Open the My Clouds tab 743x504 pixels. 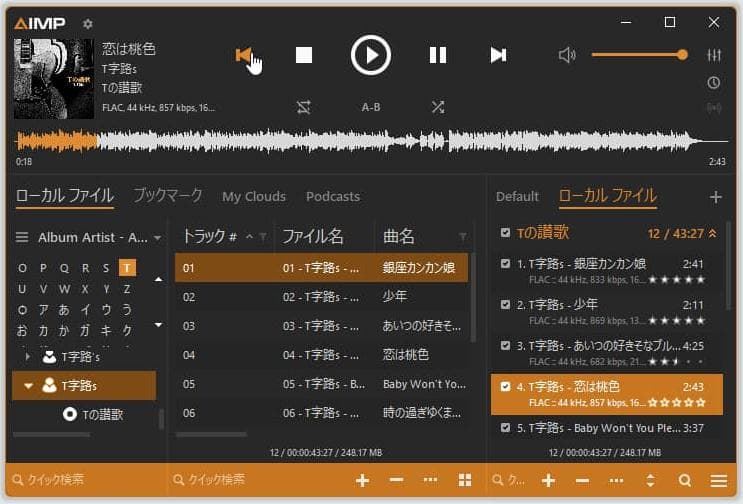pos(254,197)
